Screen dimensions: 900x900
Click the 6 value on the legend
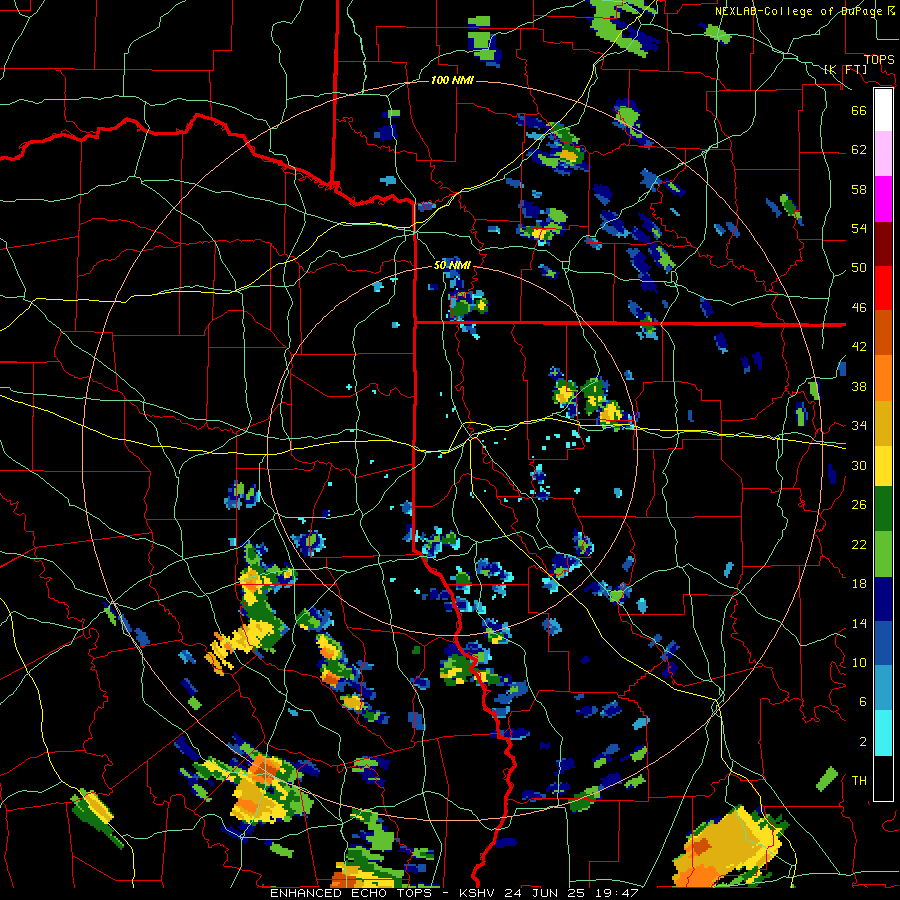[x=863, y=702]
